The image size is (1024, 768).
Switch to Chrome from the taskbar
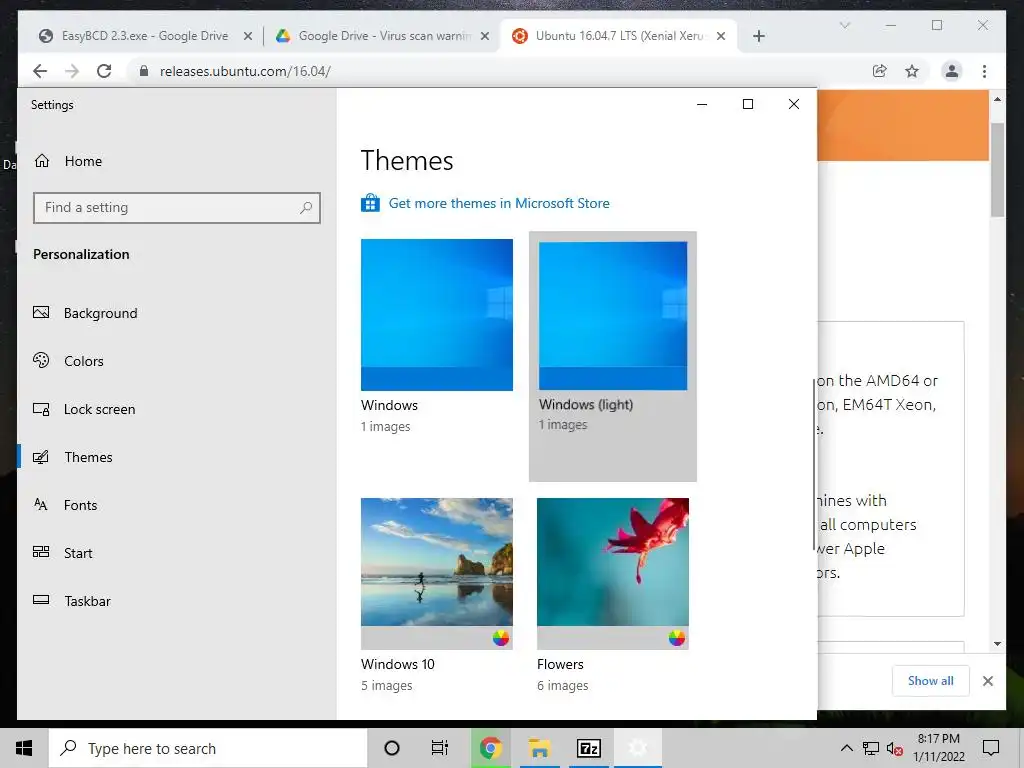490,748
